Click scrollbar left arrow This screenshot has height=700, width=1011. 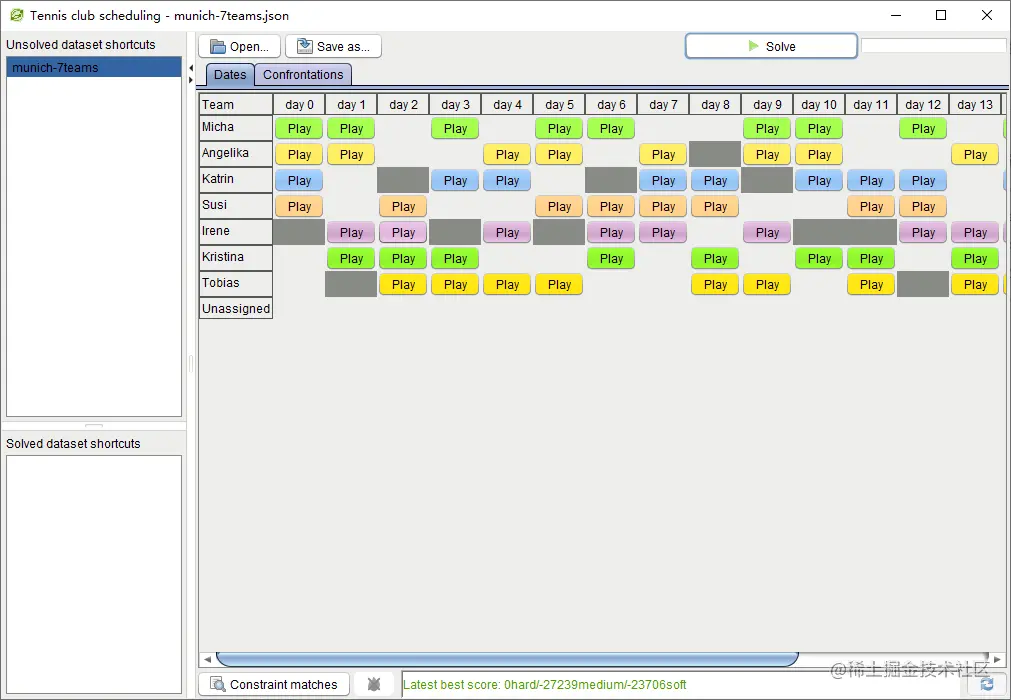pyautogui.click(x=207, y=659)
